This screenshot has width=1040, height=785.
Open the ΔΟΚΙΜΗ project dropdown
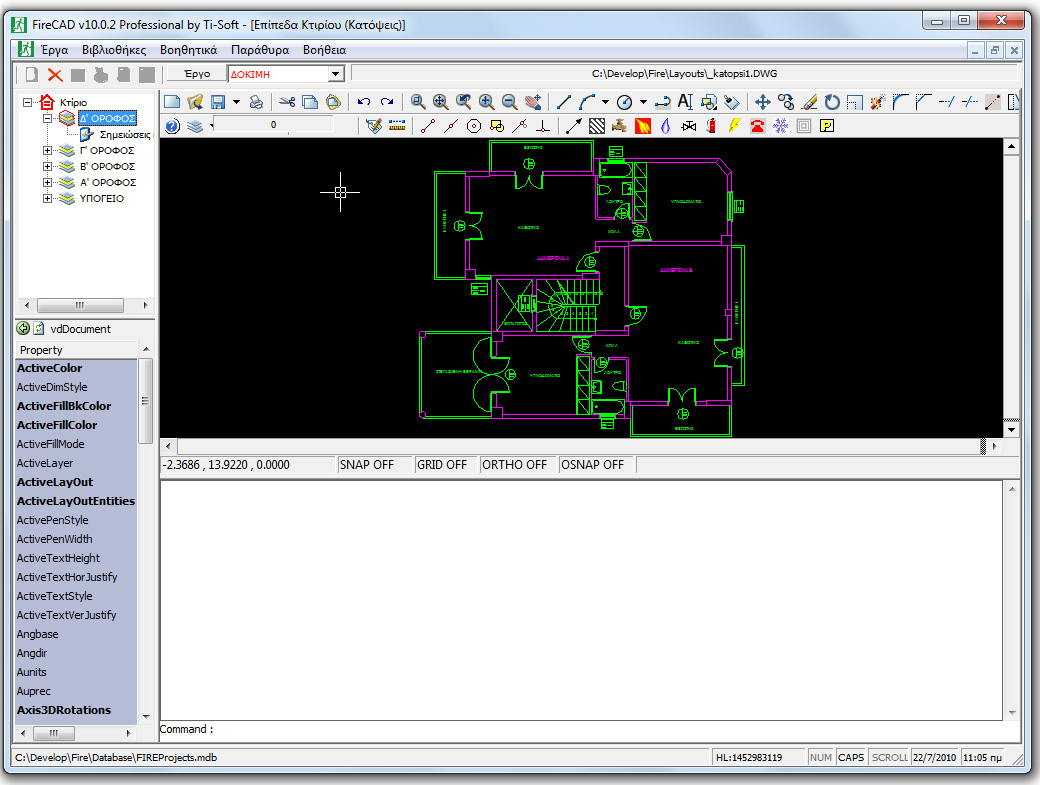point(337,73)
